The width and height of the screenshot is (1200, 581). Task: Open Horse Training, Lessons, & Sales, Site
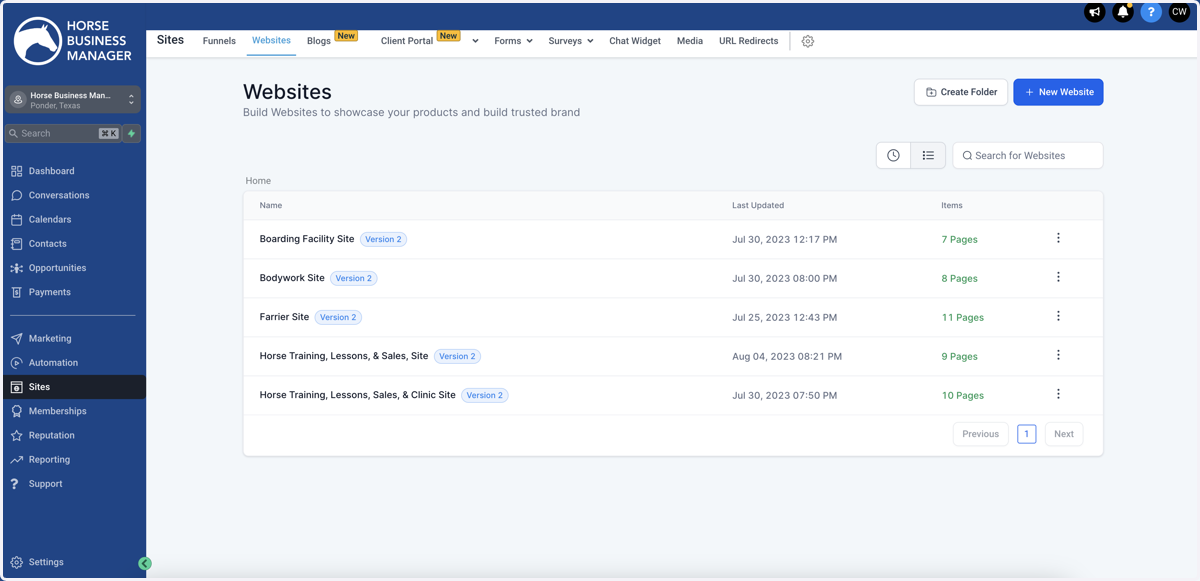click(344, 356)
